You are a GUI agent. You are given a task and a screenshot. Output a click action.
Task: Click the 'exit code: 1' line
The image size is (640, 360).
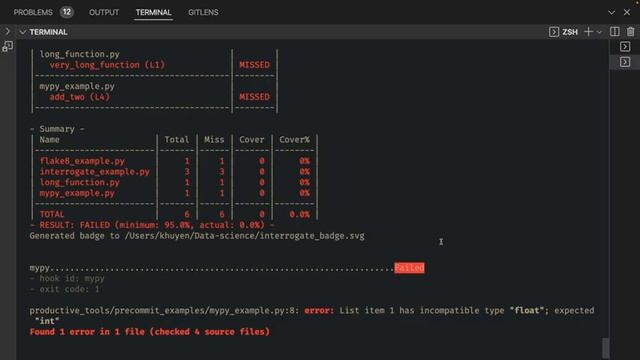pos(64,289)
